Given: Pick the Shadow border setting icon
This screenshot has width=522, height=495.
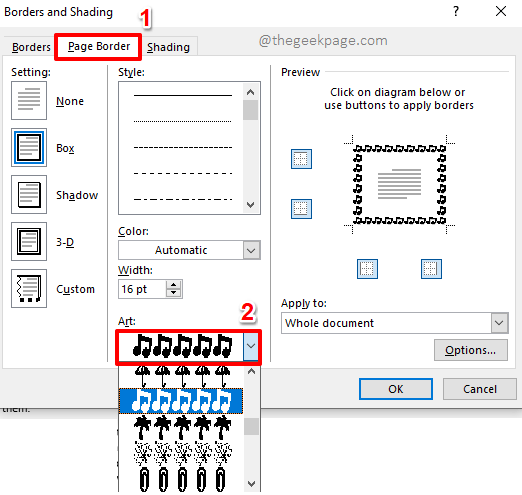Looking at the screenshot, I should coord(29,194).
